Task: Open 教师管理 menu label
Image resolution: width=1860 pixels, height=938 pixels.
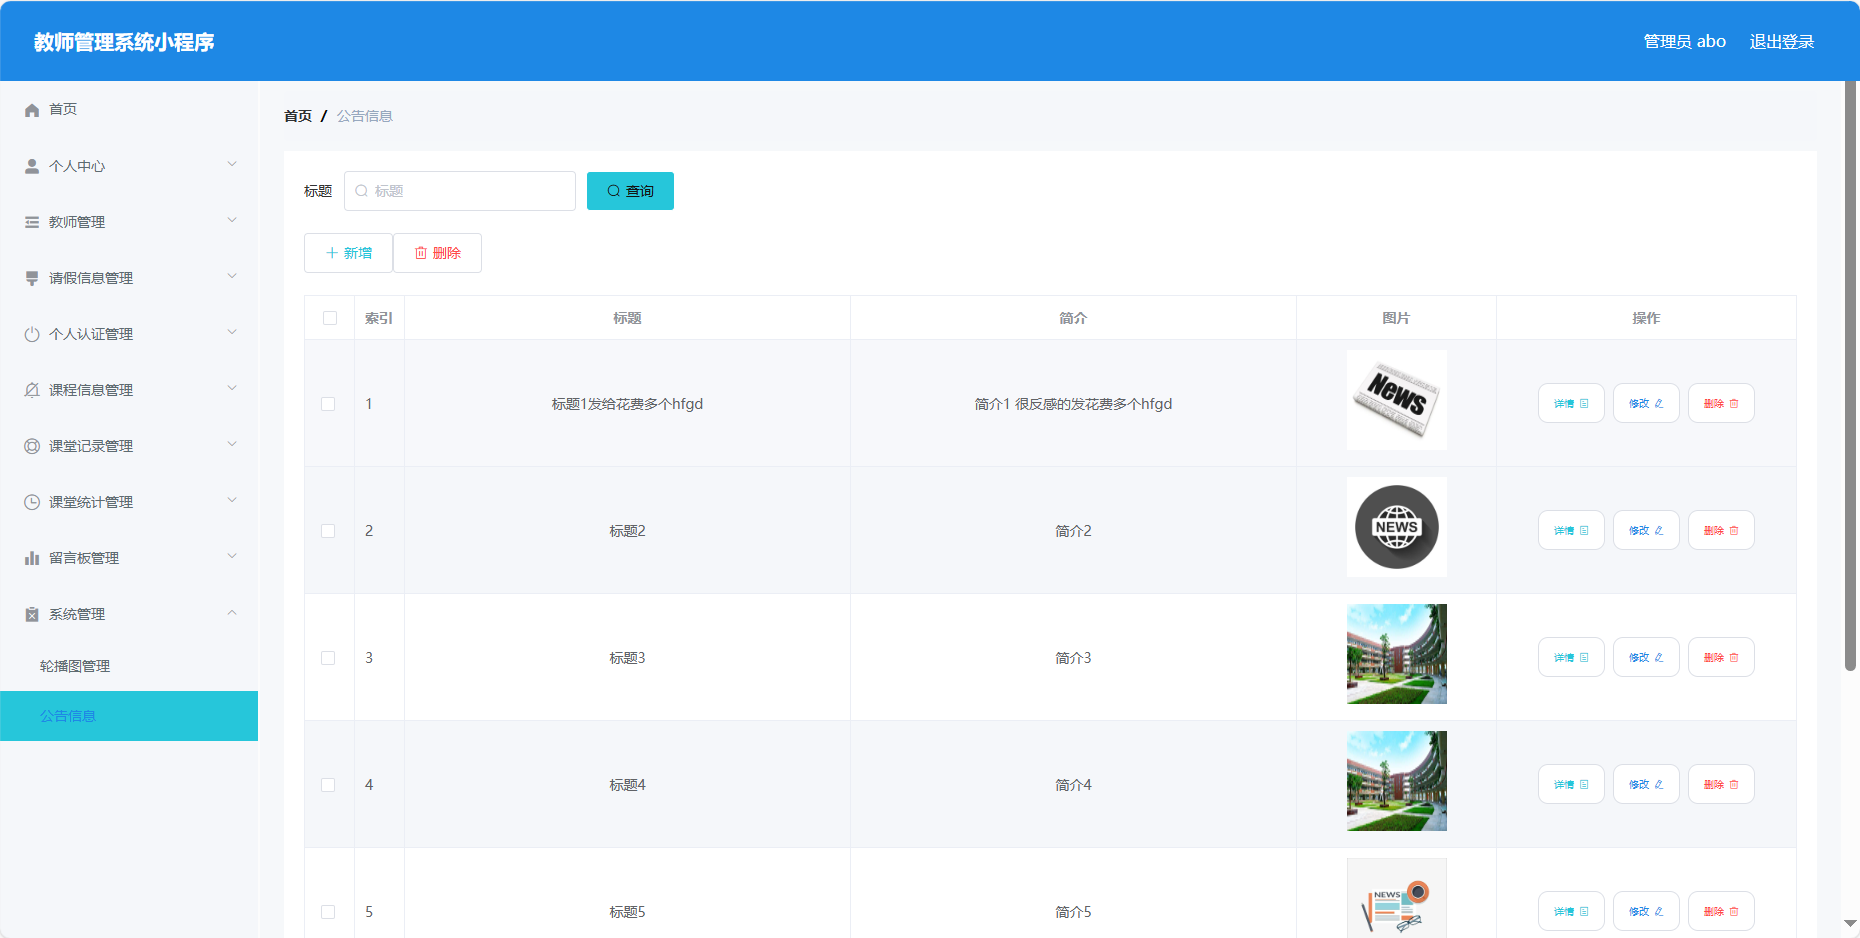Action: [x=77, y=222]
